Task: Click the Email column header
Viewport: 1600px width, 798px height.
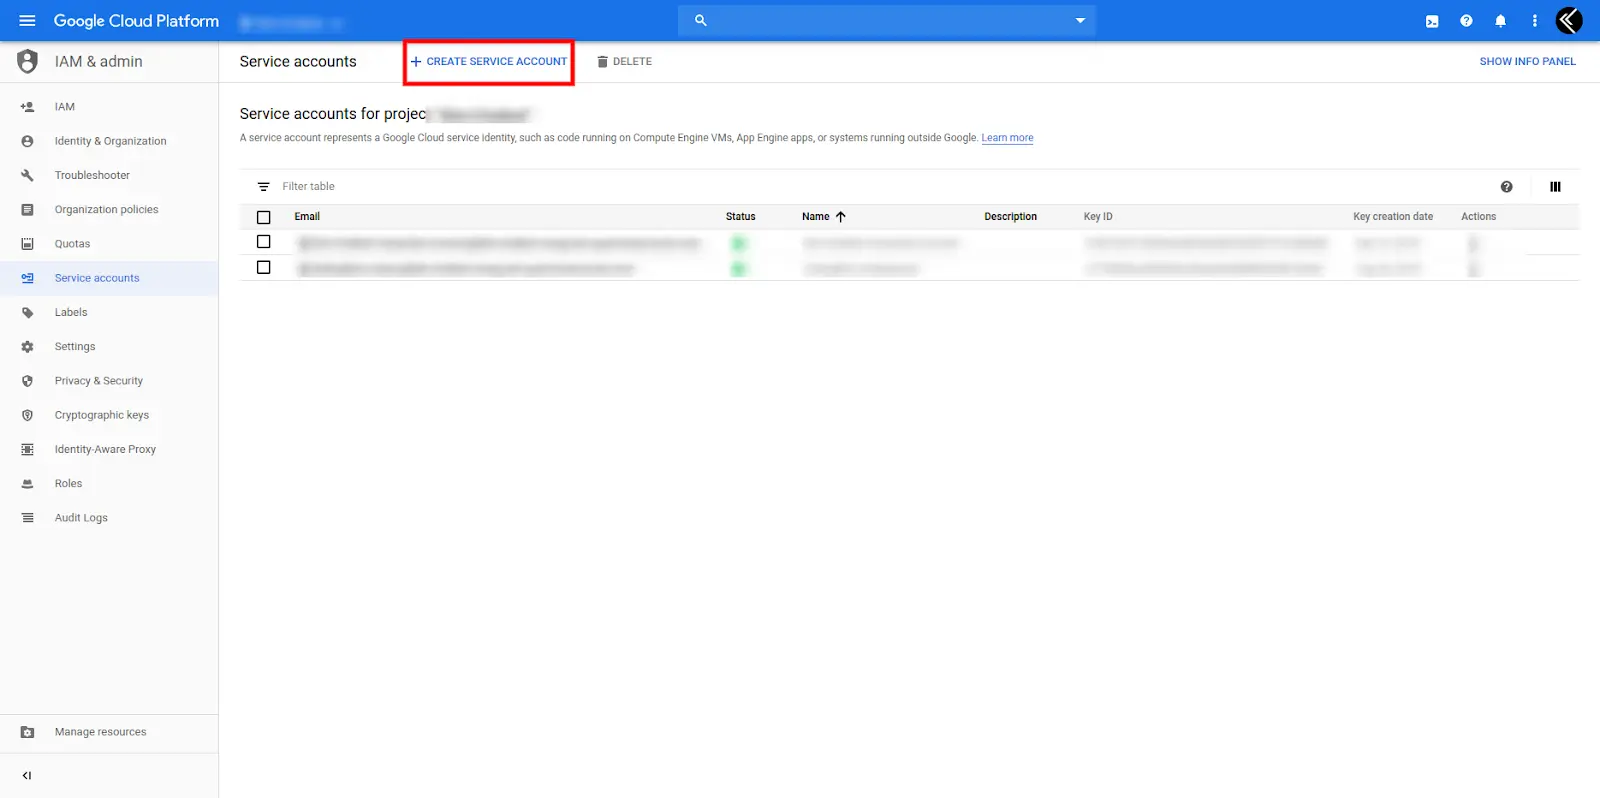Action: 307,217
